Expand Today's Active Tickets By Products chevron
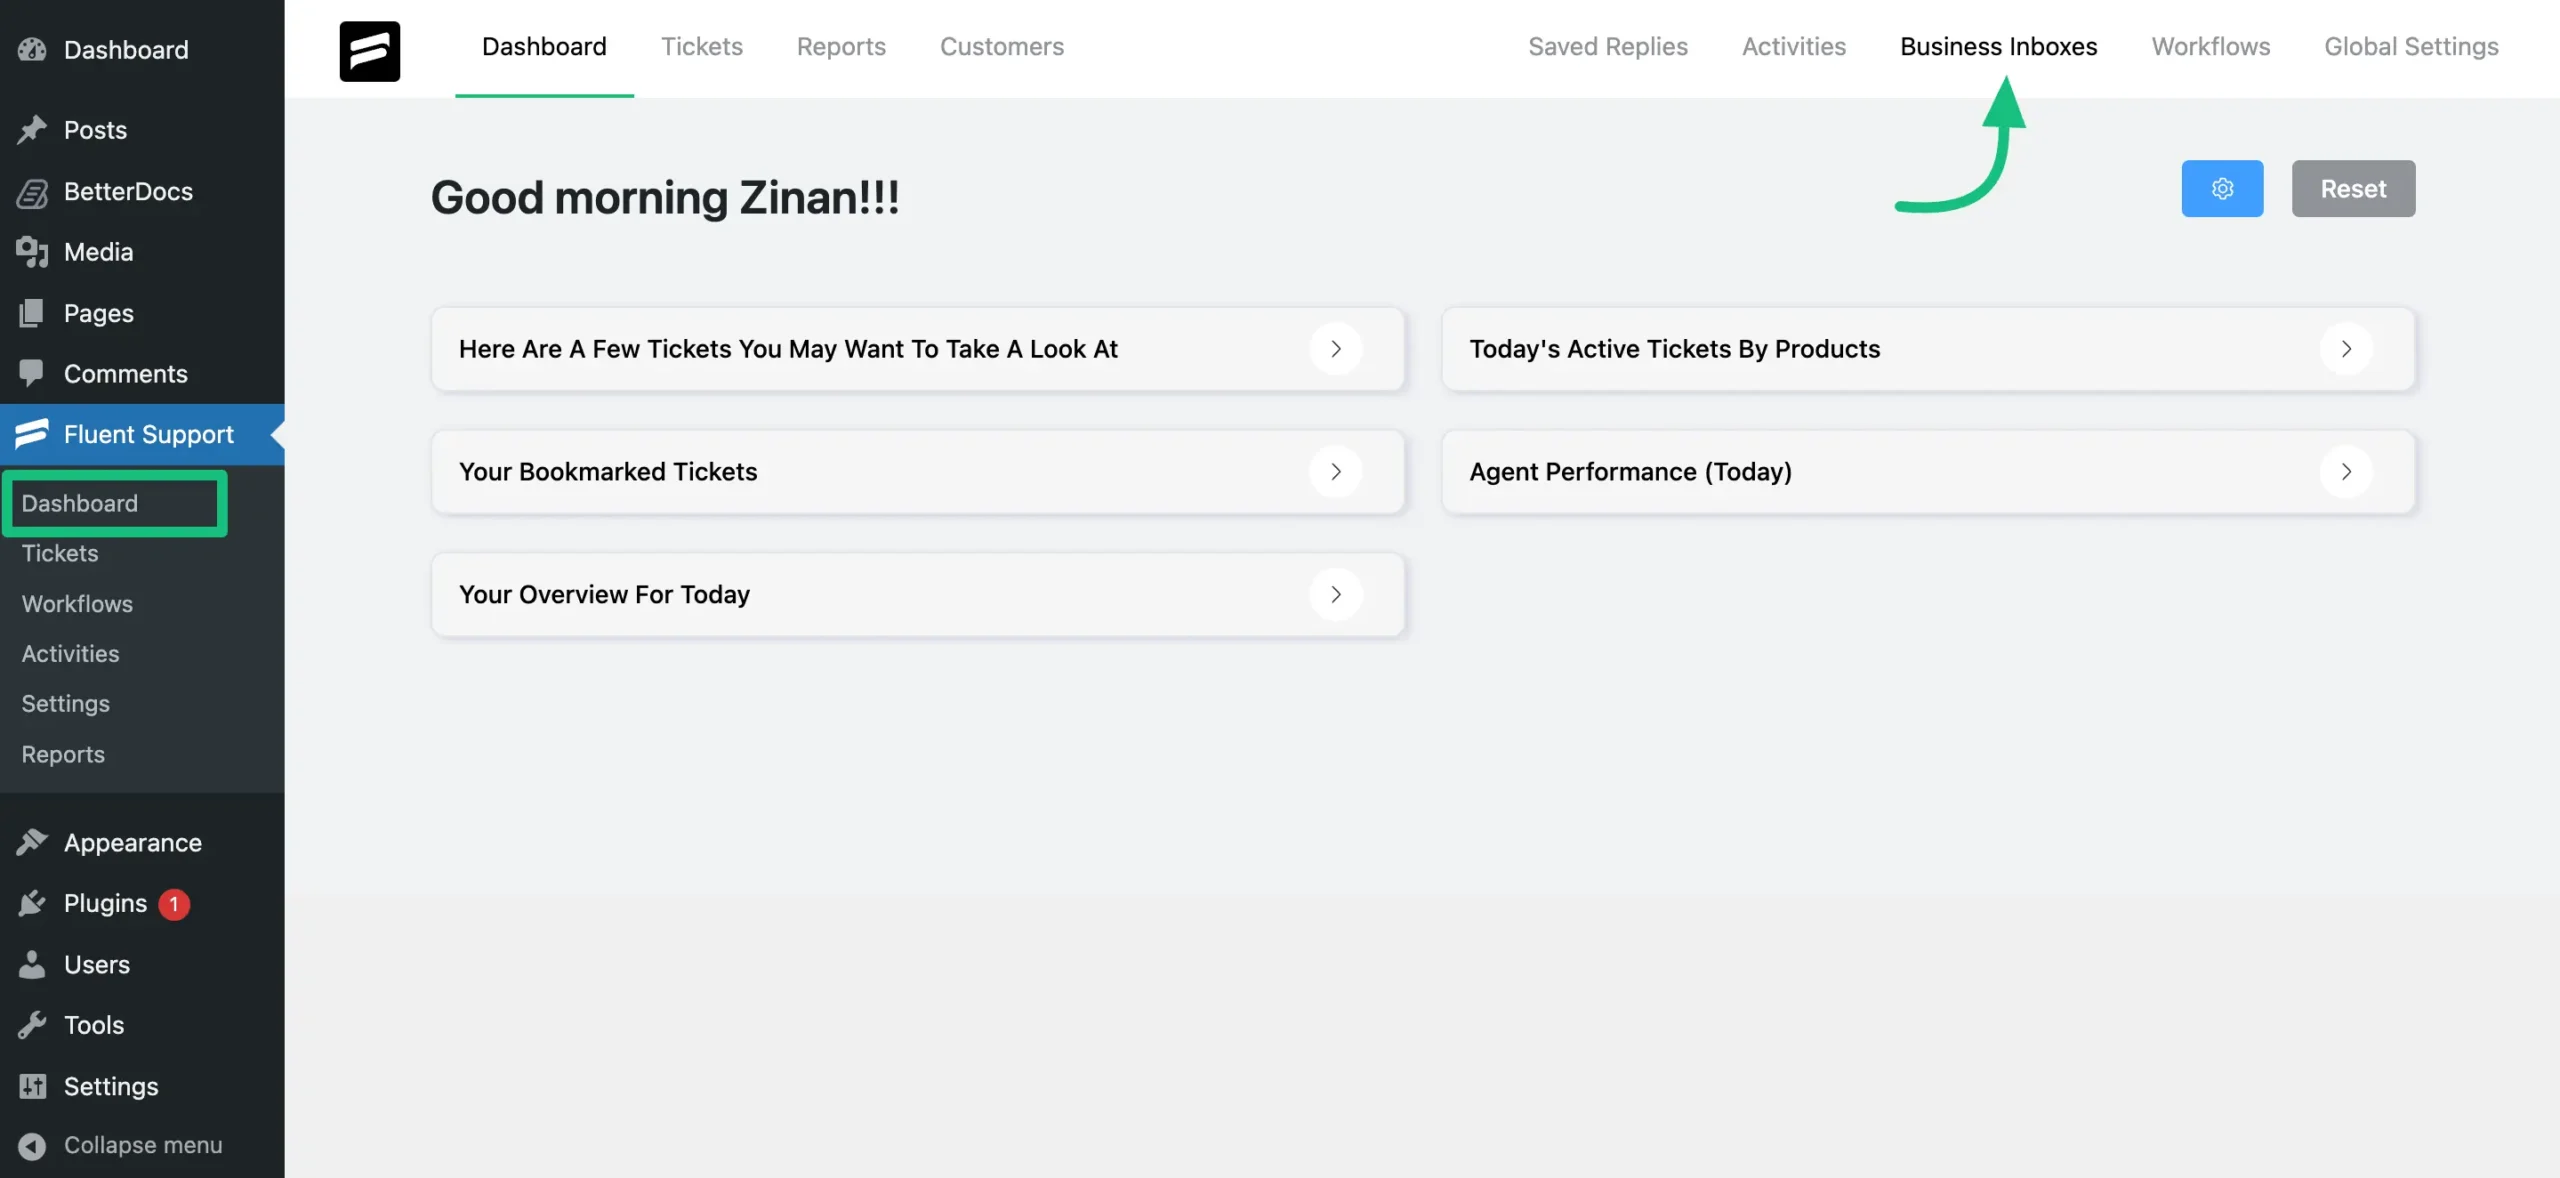This screenshot has width=2560, height=1178. point(2346,348)
